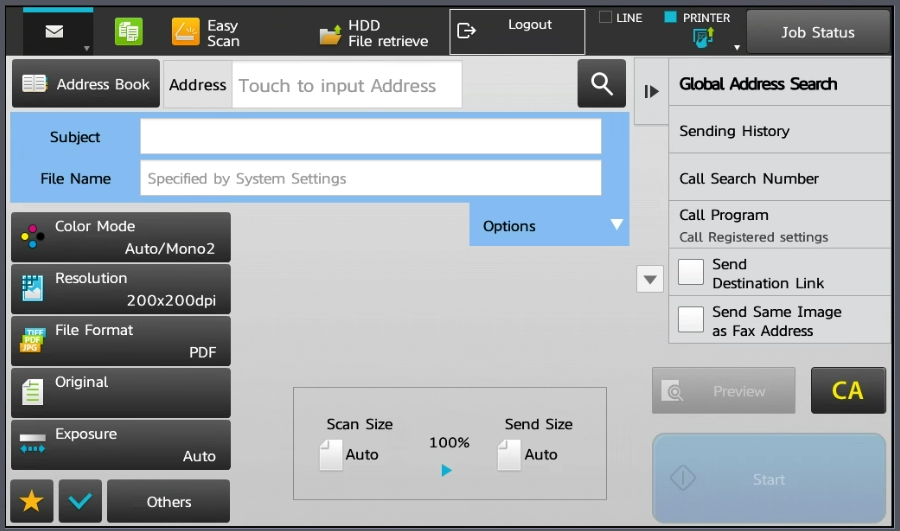Image resolution: width=900 pixels, height=531 pixels.
Task: Tap the CA clear all button
Action: pyautogui.click(x=848, y=391)
